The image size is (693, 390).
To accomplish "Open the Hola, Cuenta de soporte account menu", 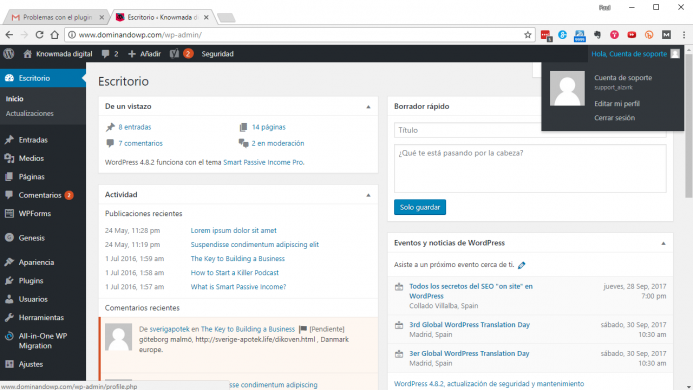I will pyautogui.click(x=635, y=54).
